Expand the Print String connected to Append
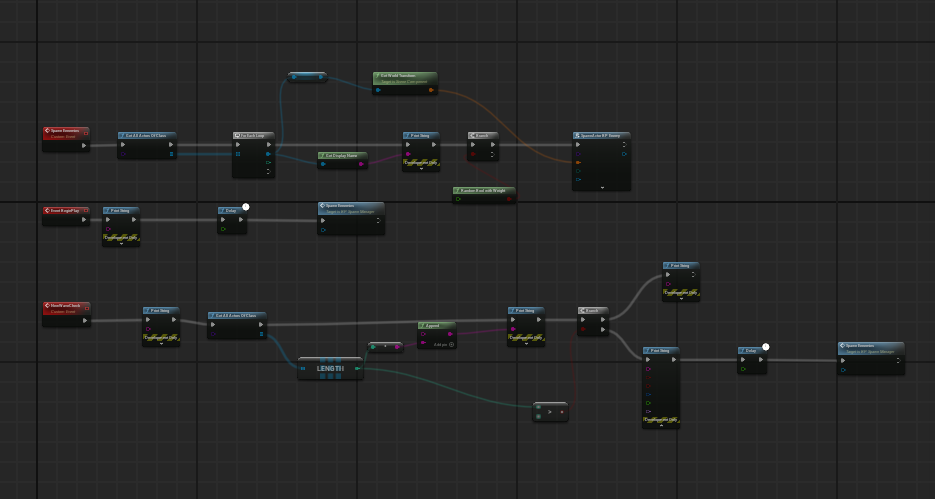 (526, 343)
